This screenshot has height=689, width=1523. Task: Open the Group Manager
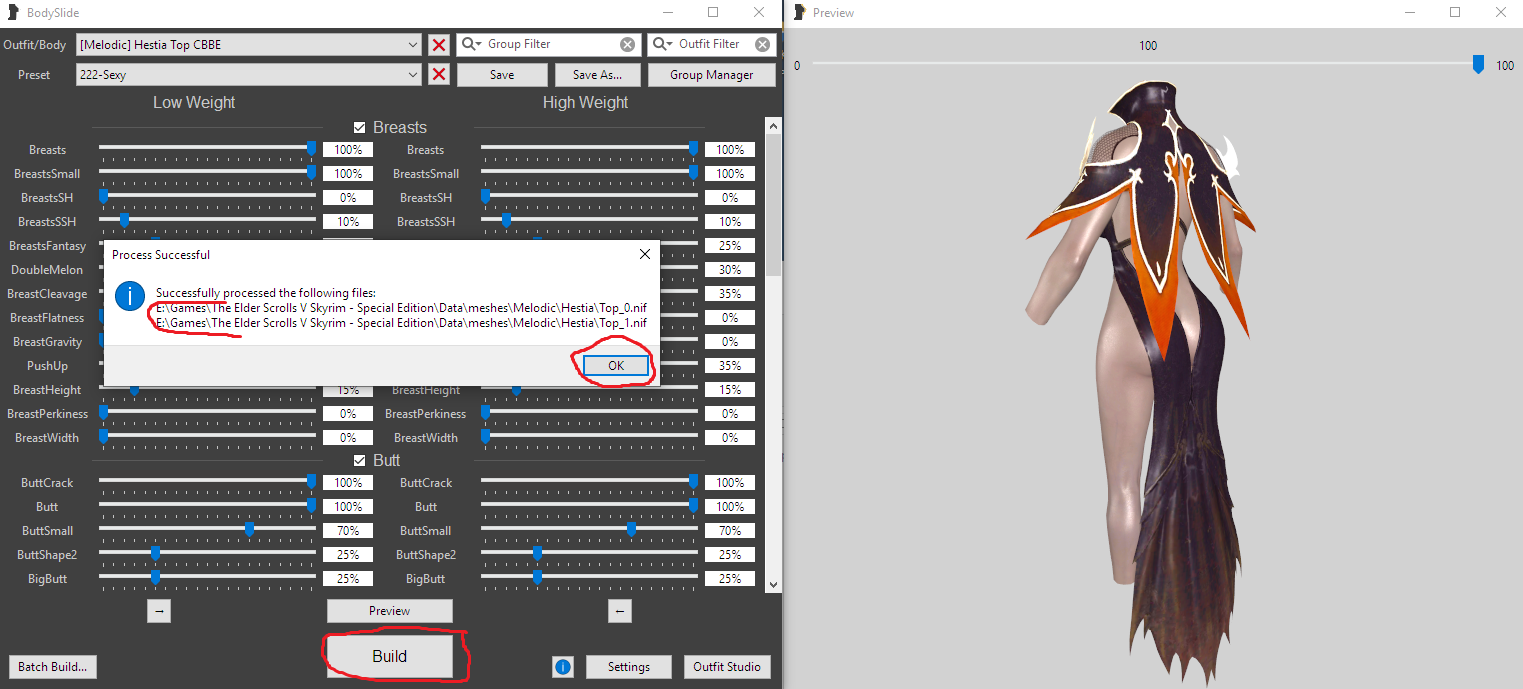click(712, 75)
